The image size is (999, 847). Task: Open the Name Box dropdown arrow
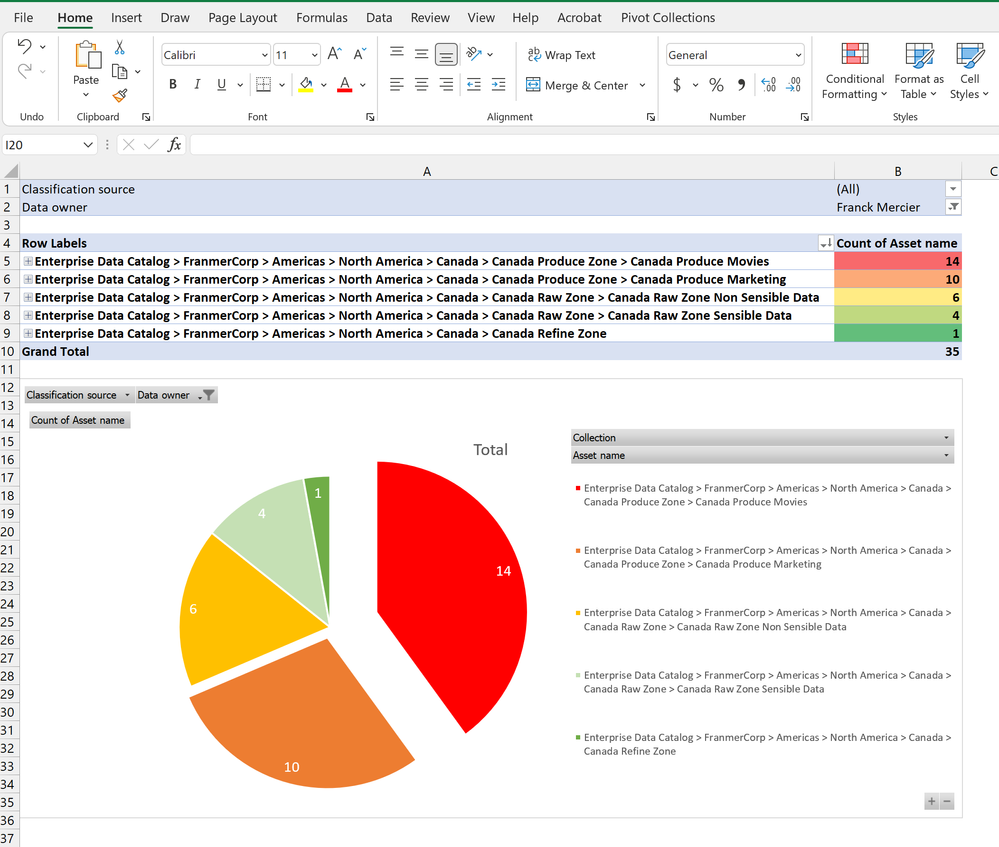[x=88, y=145]
